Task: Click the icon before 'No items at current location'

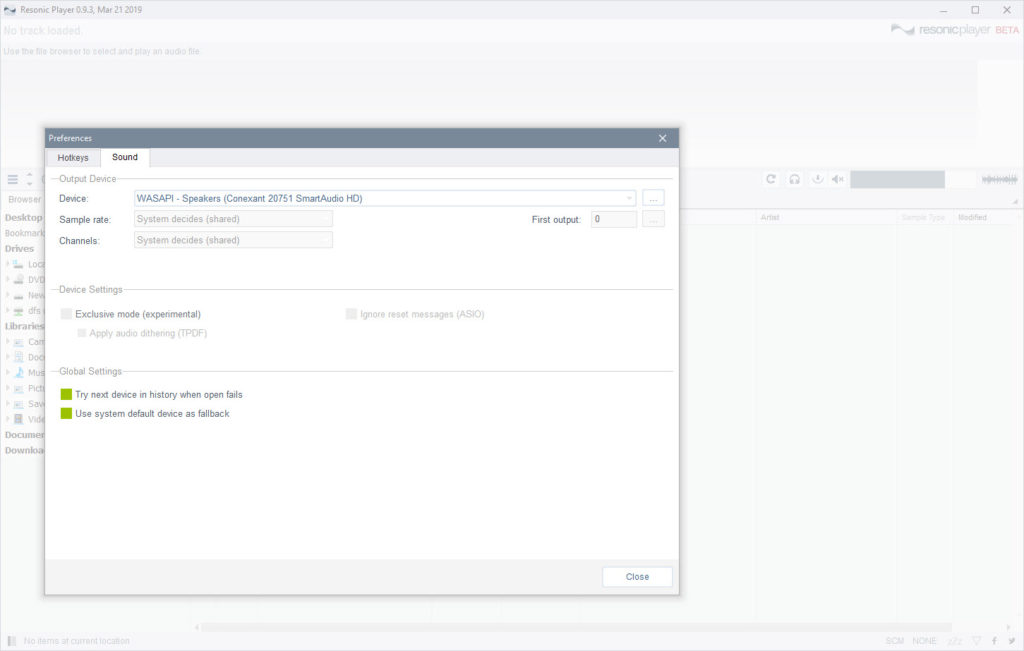Action: pyautogui.click(x=11, y=641)
